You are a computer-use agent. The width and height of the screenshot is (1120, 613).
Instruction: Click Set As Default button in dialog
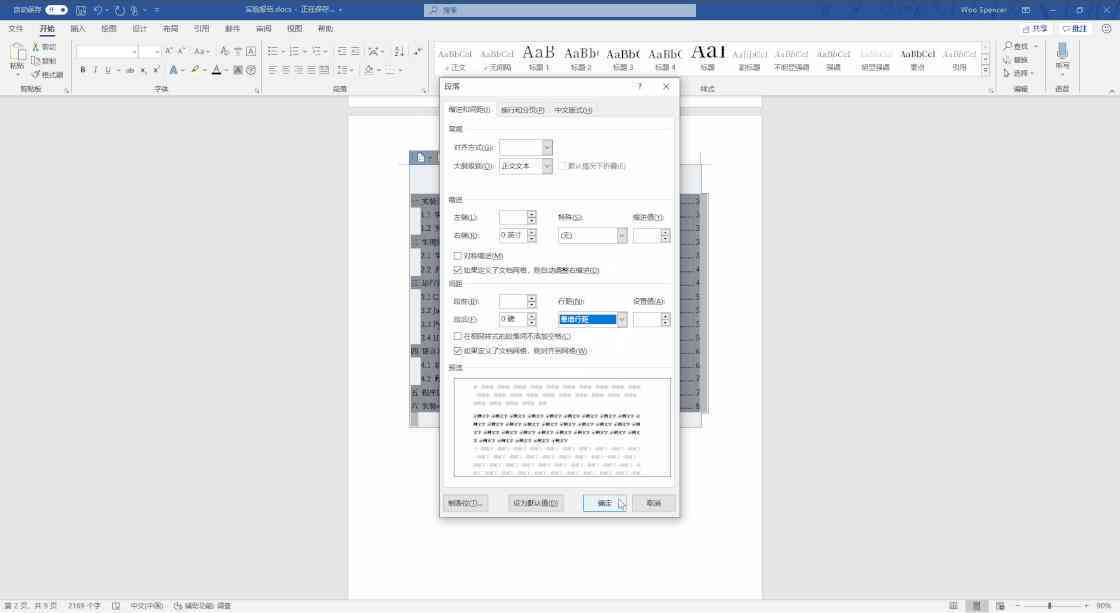[x=536, y=503]
